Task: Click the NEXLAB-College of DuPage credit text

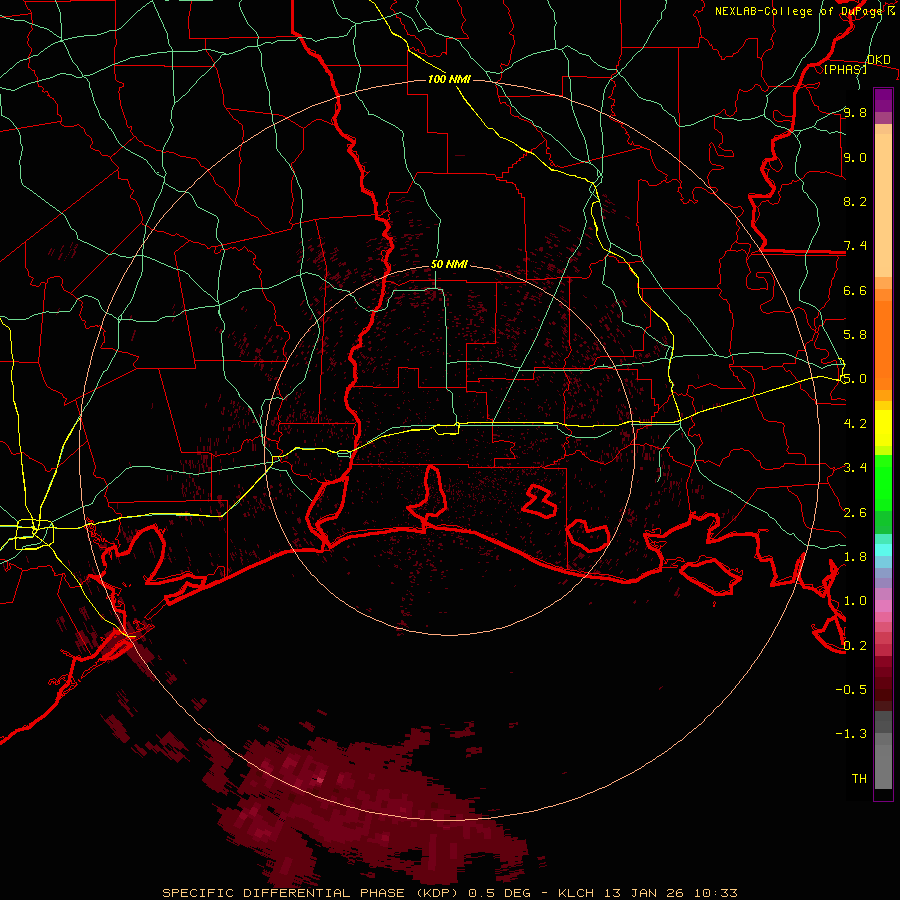Action: pyautogui.click(x=798, y=11)
